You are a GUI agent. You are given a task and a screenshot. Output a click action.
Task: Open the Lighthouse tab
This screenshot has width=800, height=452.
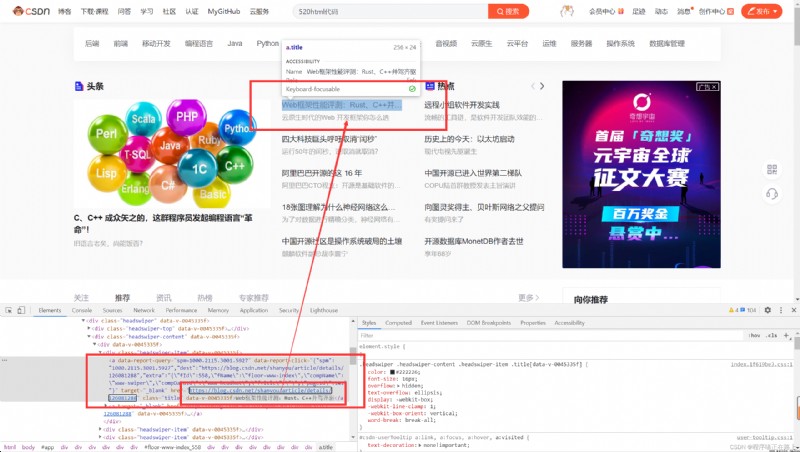(x=324, y=310)
